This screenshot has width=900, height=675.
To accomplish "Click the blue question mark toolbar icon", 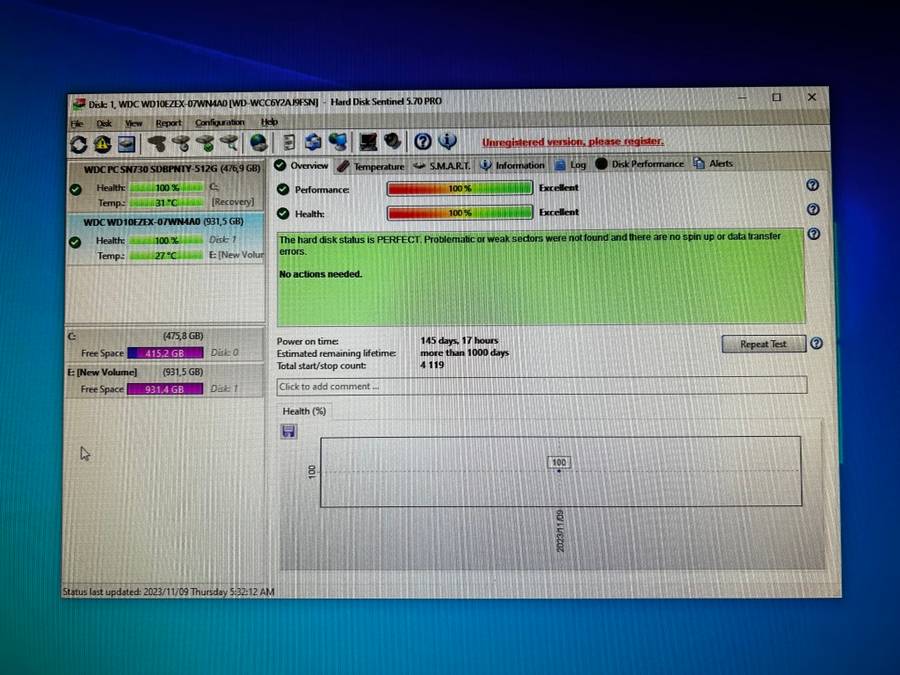I will click(x=423, y=142).
